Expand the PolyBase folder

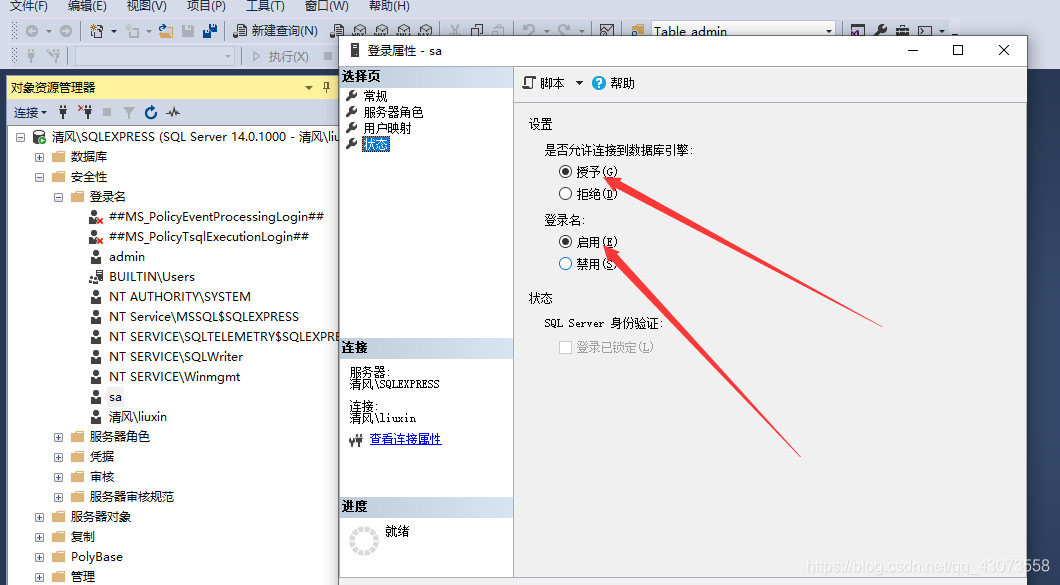point(39,557)
